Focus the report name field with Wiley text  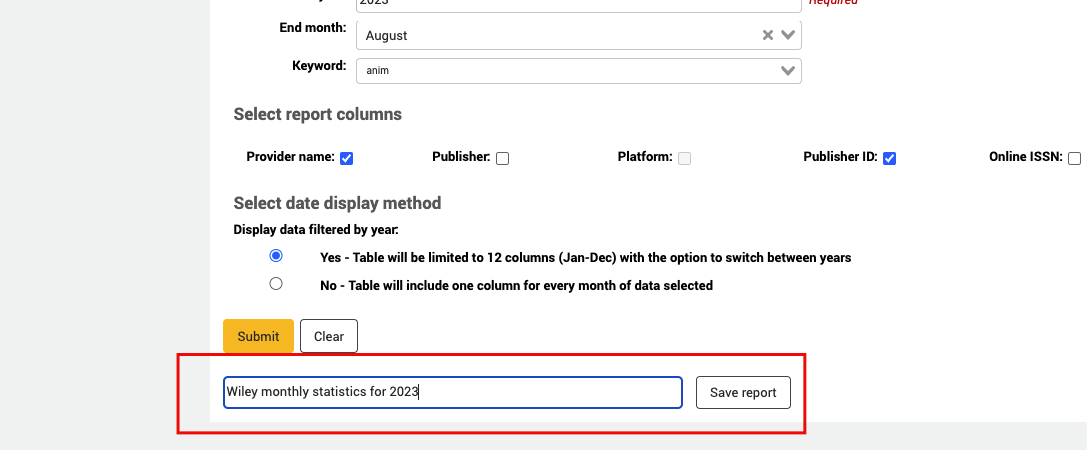[x=452, y=393]
